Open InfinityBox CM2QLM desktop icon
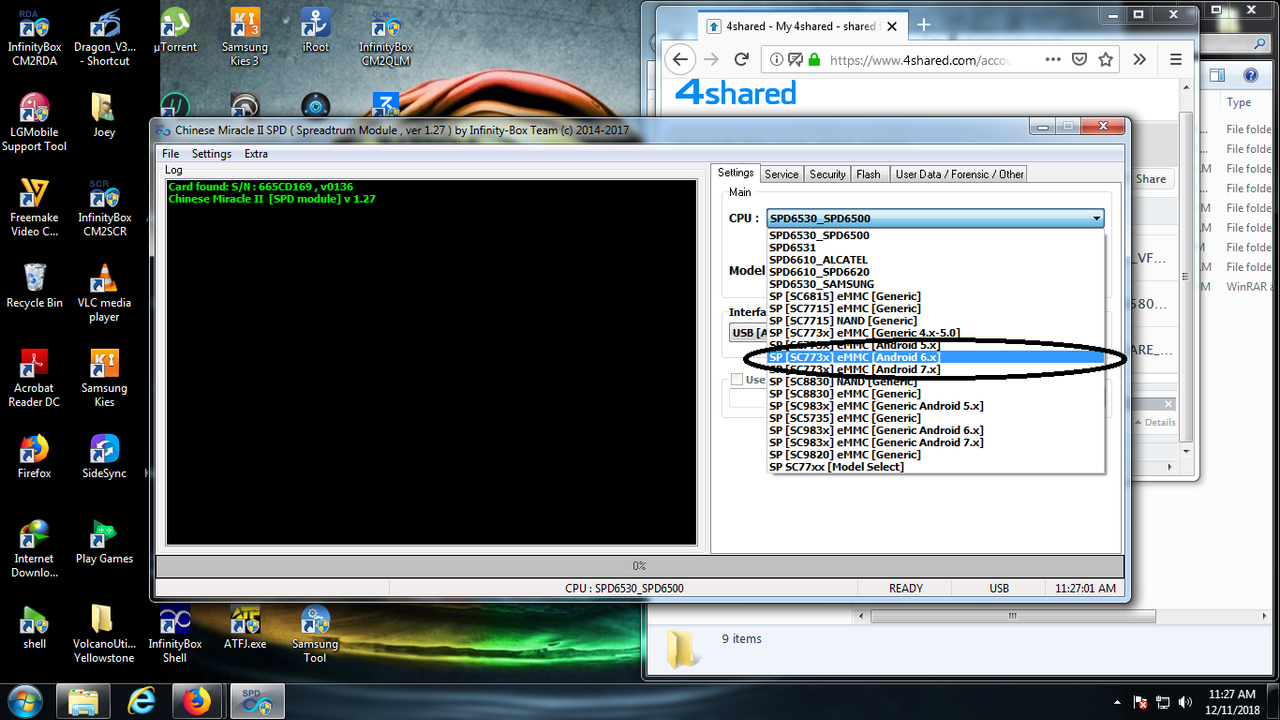This screenshot has height=720, width=1280. point(386,38)
